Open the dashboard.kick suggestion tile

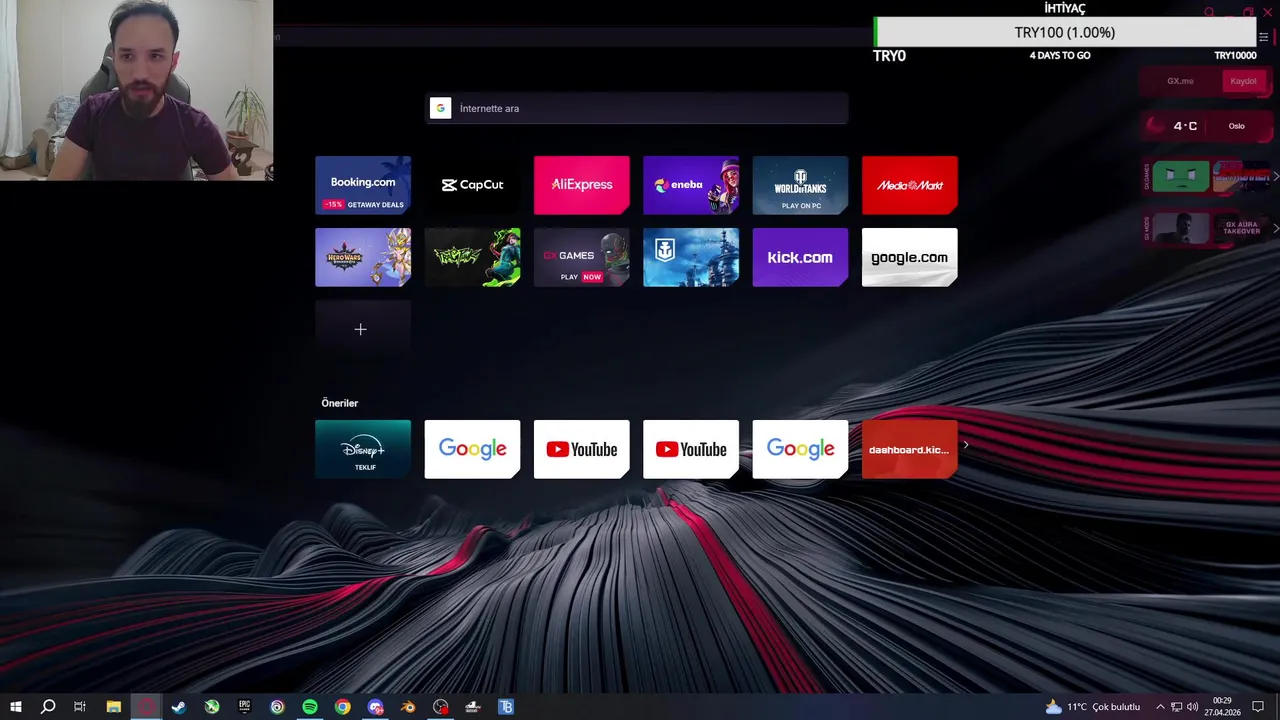pos(910,449)
